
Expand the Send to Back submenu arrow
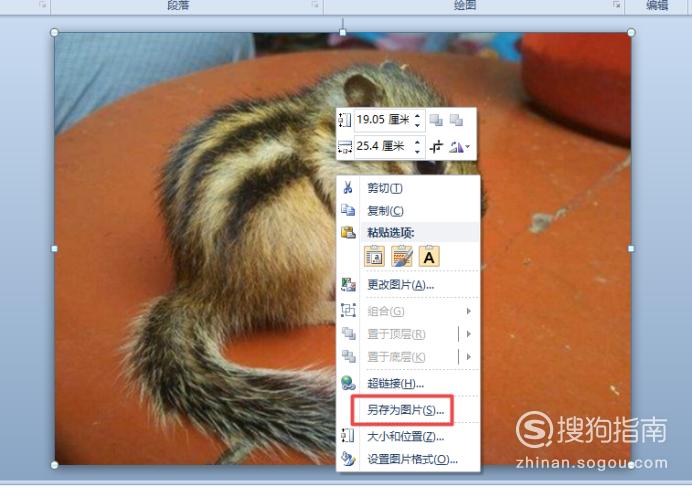[x=469, y=356]
